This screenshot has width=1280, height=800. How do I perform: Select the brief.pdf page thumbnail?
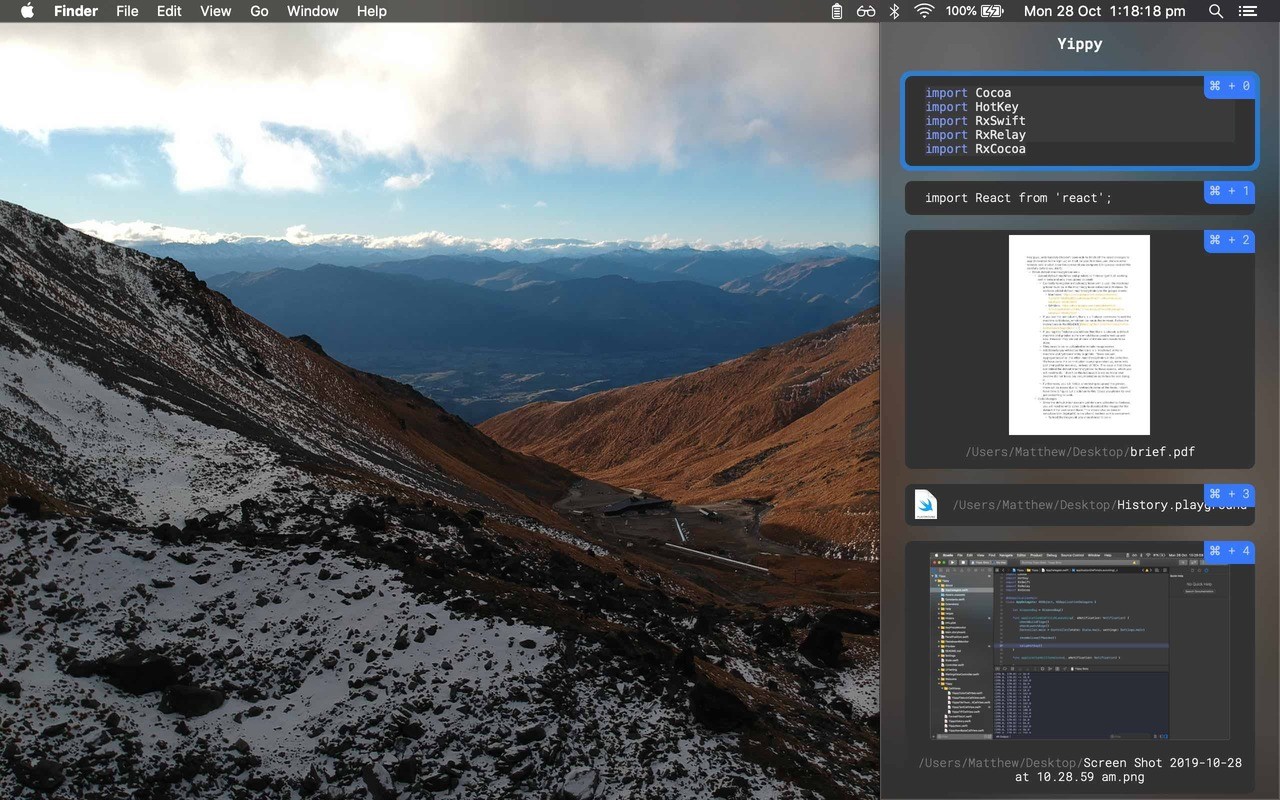click(x=1079, y=335)
